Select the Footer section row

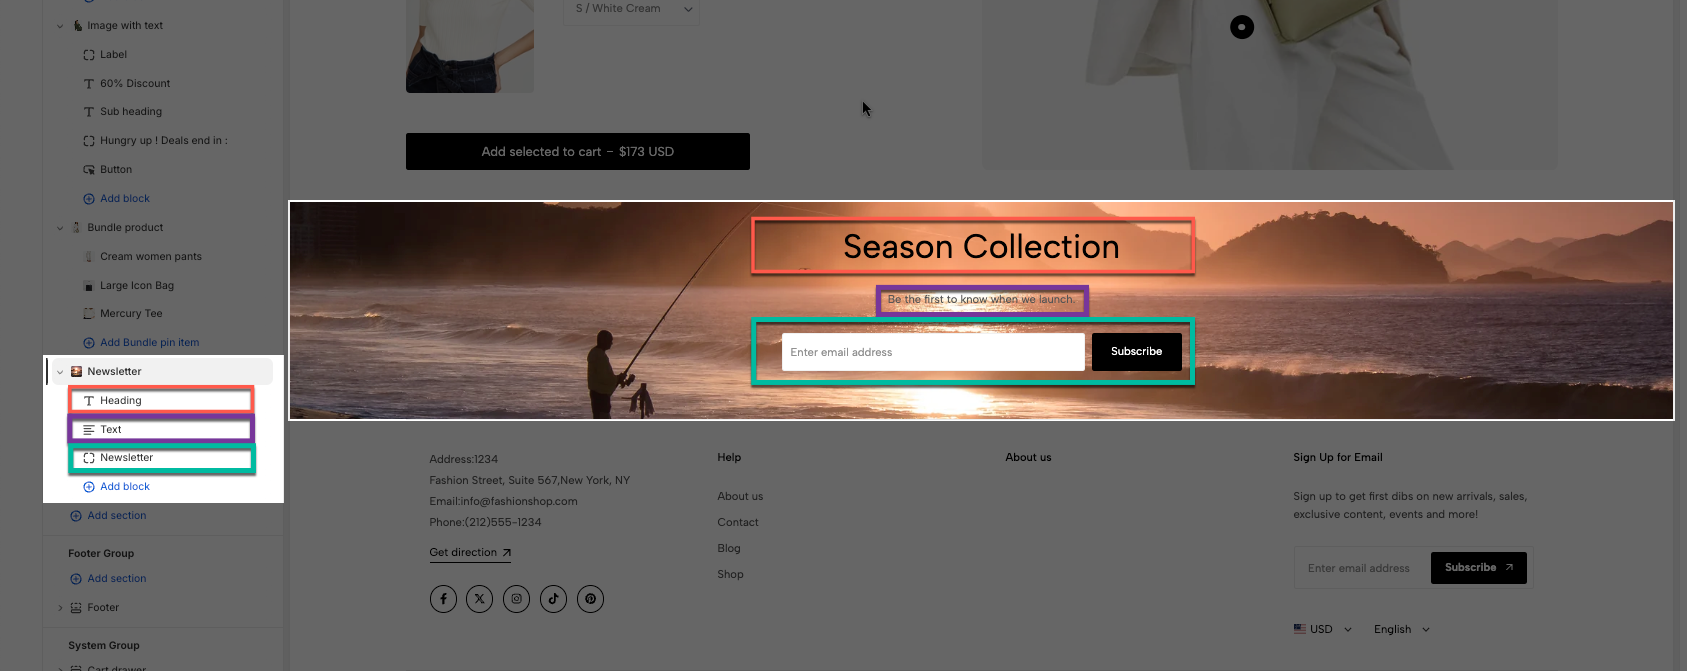click(x=103, y=608)
